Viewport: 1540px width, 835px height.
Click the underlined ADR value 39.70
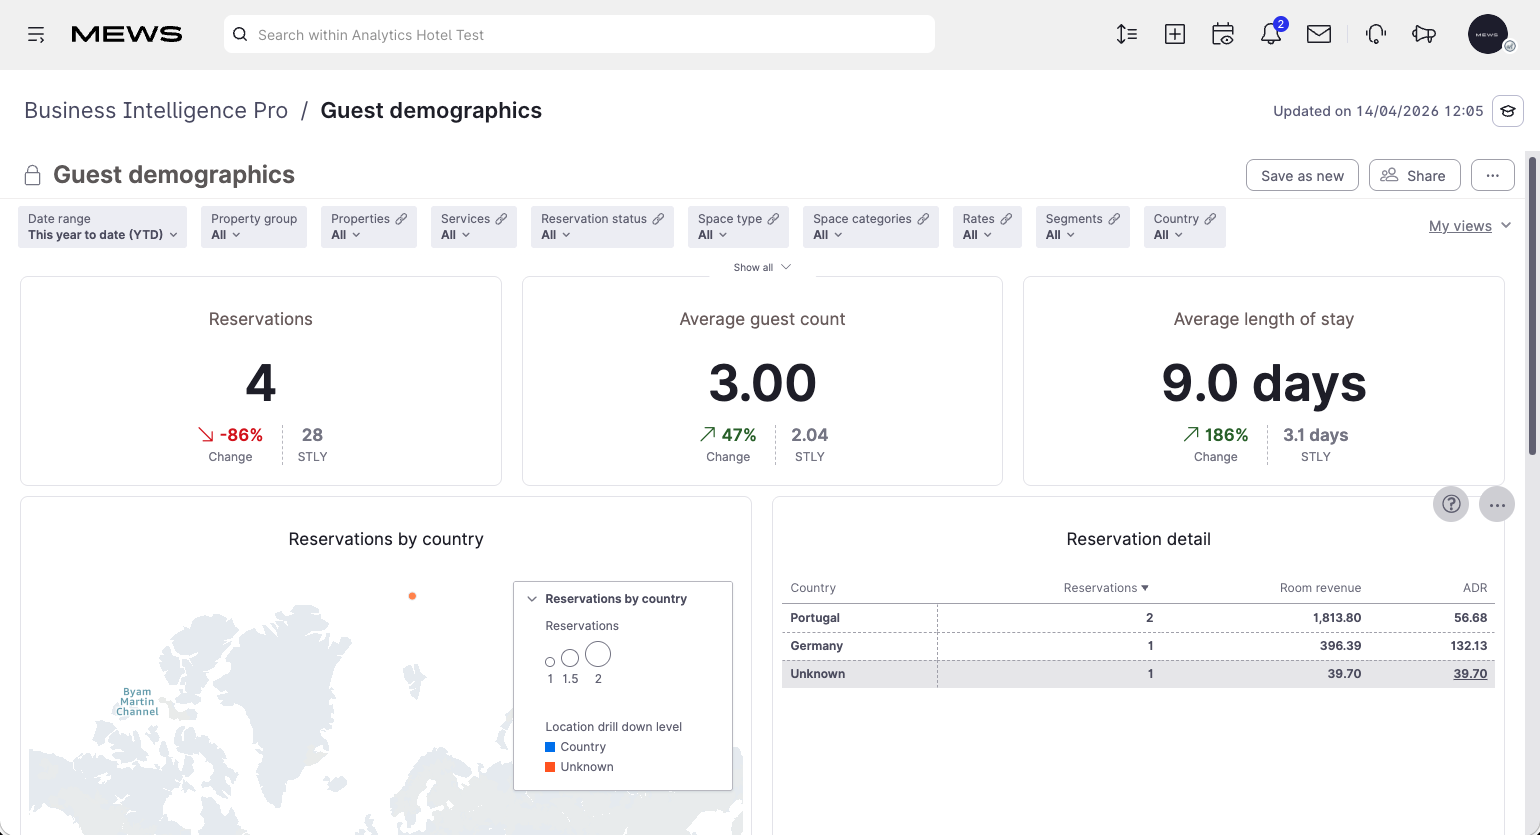1470,674
